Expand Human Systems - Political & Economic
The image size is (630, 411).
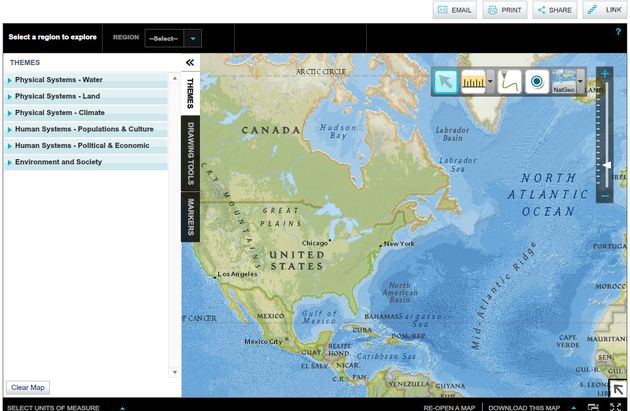pyautogui.click(x=86, y=146)
